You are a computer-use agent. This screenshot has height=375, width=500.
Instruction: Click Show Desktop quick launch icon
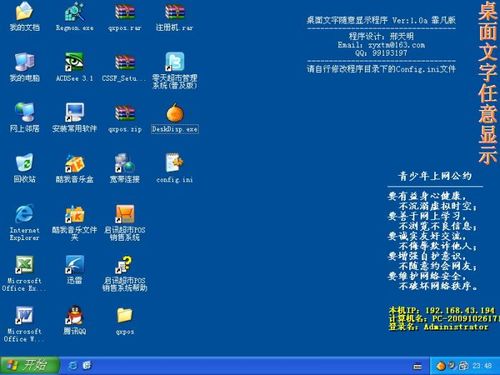pos(87,366)
